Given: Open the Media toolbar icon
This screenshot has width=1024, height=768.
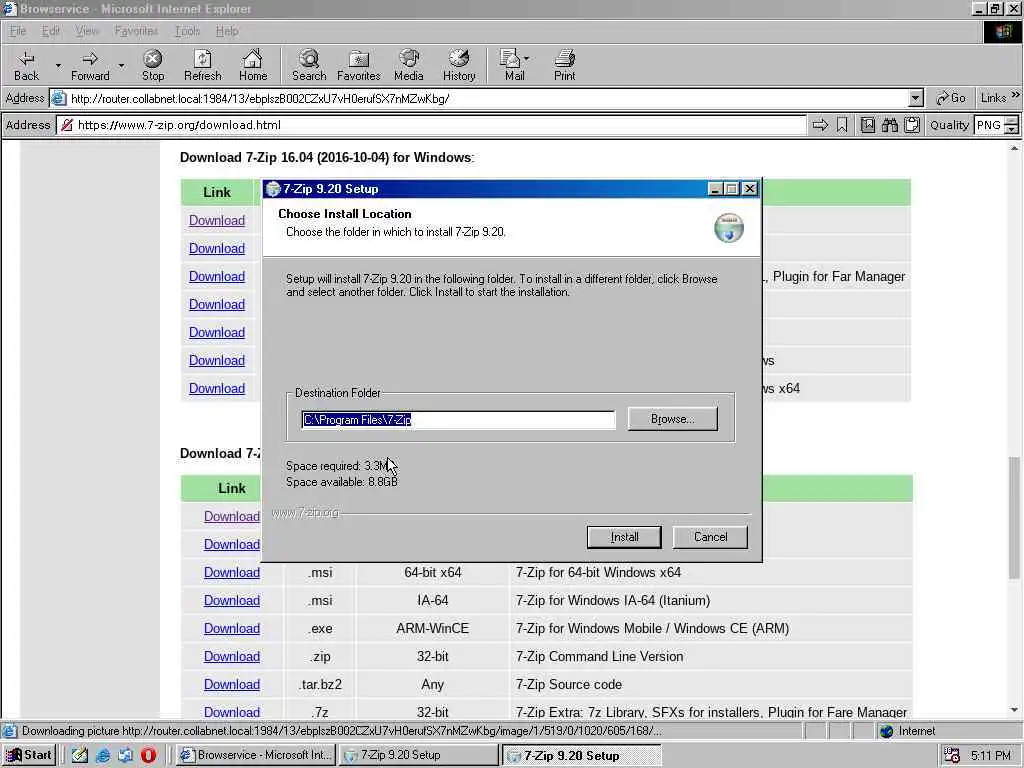Looking at the screenshot, I should 409,65.
